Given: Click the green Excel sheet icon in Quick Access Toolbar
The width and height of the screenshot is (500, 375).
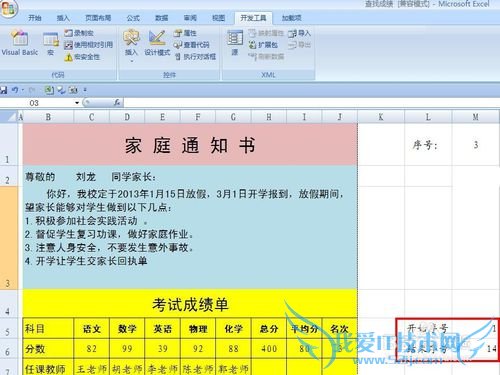Looking at the screenshot, I should pyautogui.click(x=49, y=90).
